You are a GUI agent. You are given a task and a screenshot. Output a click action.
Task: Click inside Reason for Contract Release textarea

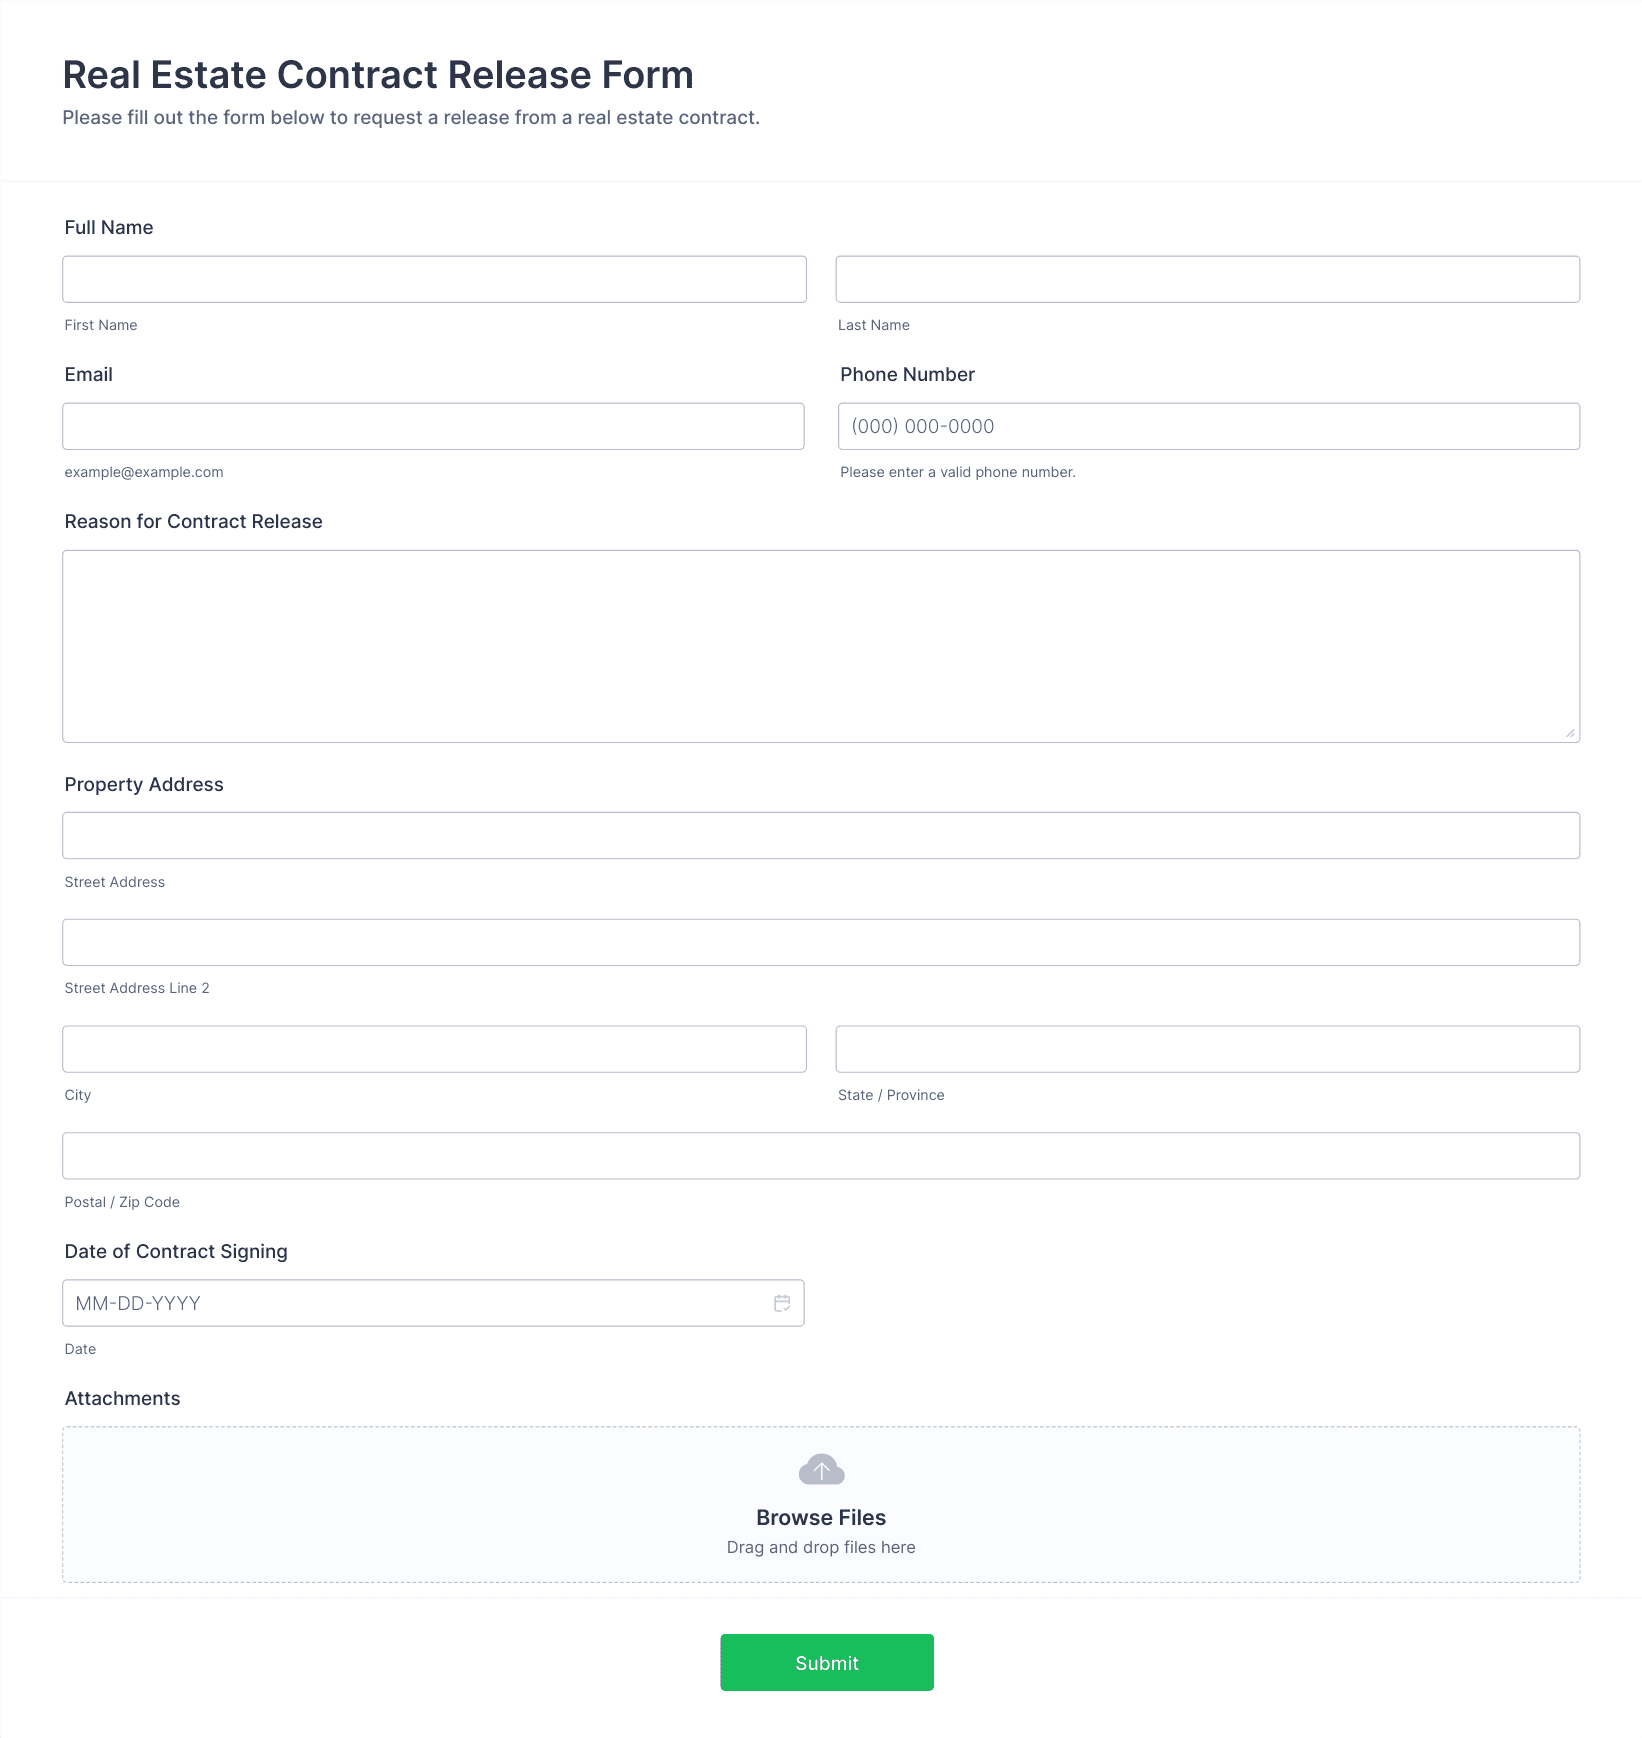click(x=821, y=646)
